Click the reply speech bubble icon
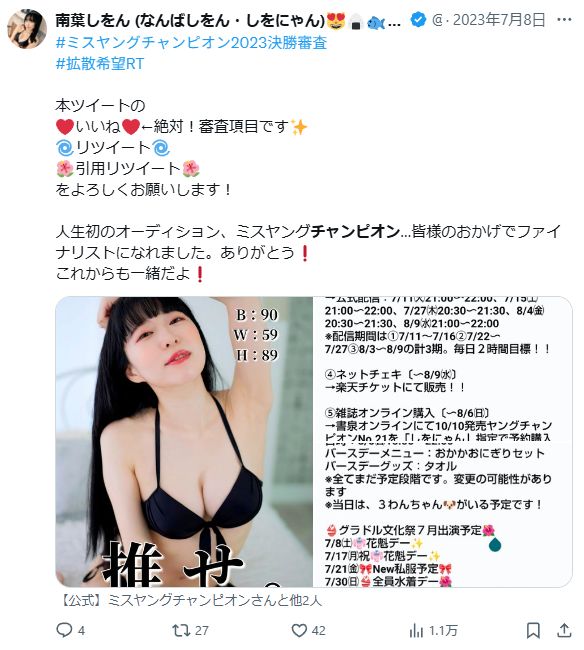Screen dimensions: 584x650 click(64, 630)
